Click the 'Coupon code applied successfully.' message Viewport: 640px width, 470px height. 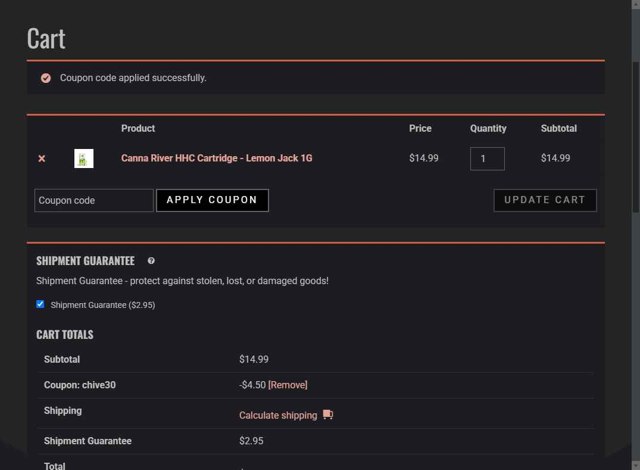point(133,78)
